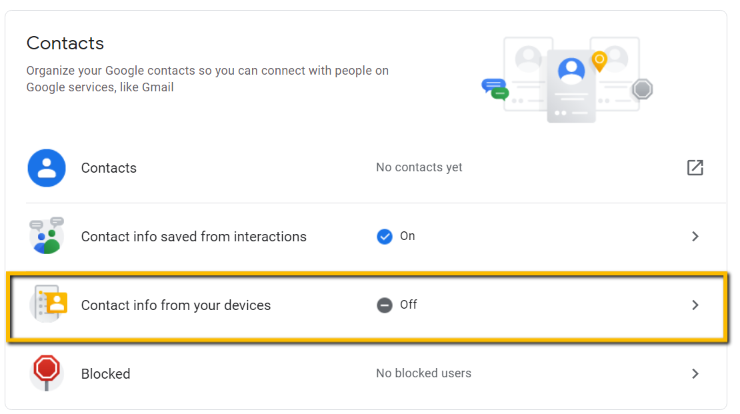Click the yellow location pin in illustration
Image resolution: width=740 pixels, height=414 pixels.
[x=599, y=61]
